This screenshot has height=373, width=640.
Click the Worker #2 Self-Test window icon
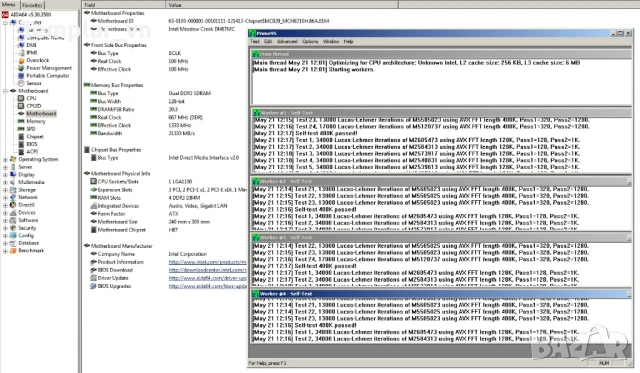(256, 181)
